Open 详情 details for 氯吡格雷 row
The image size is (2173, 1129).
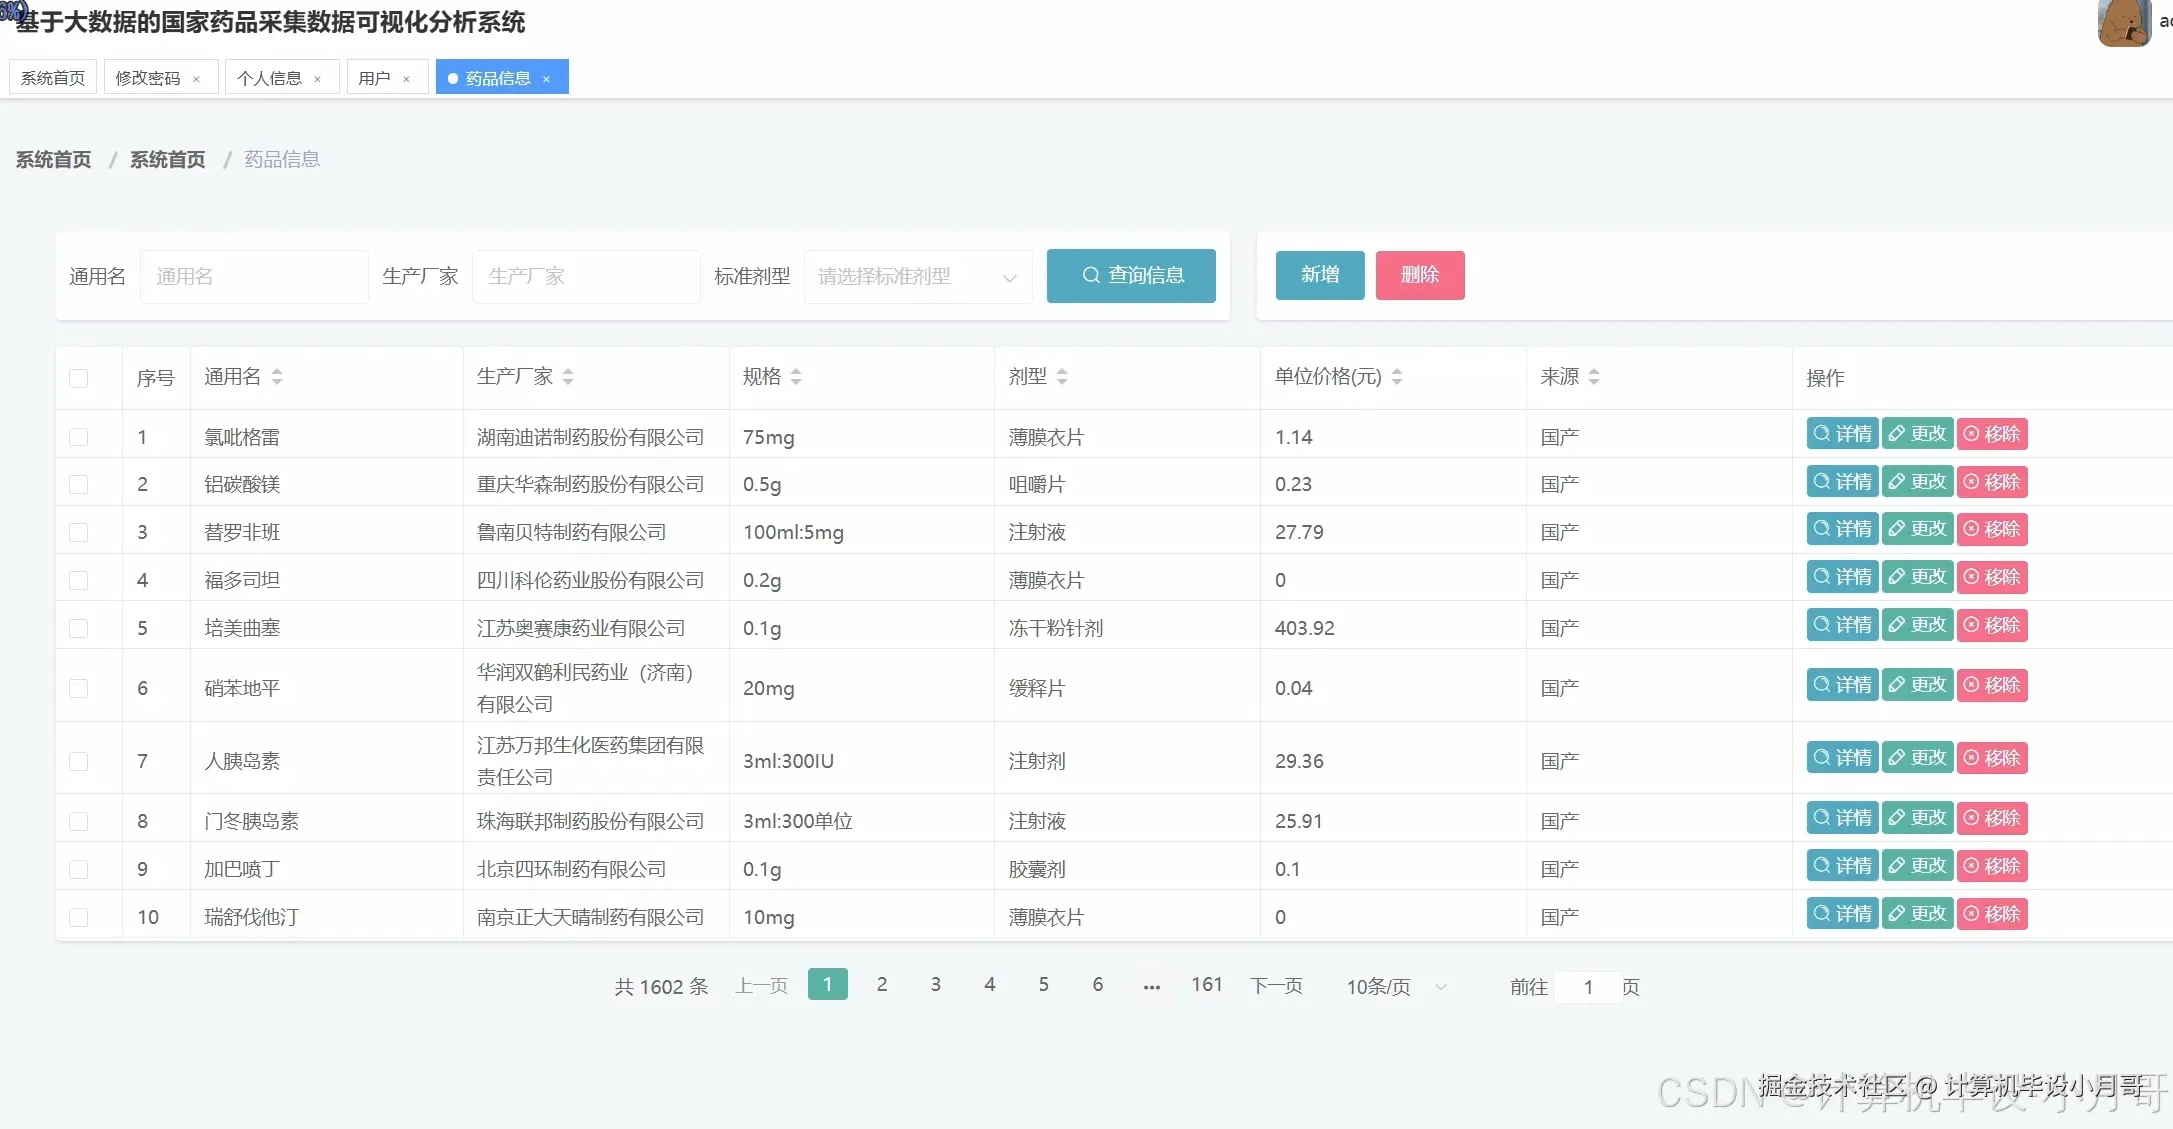click(x=1841, y=434)
